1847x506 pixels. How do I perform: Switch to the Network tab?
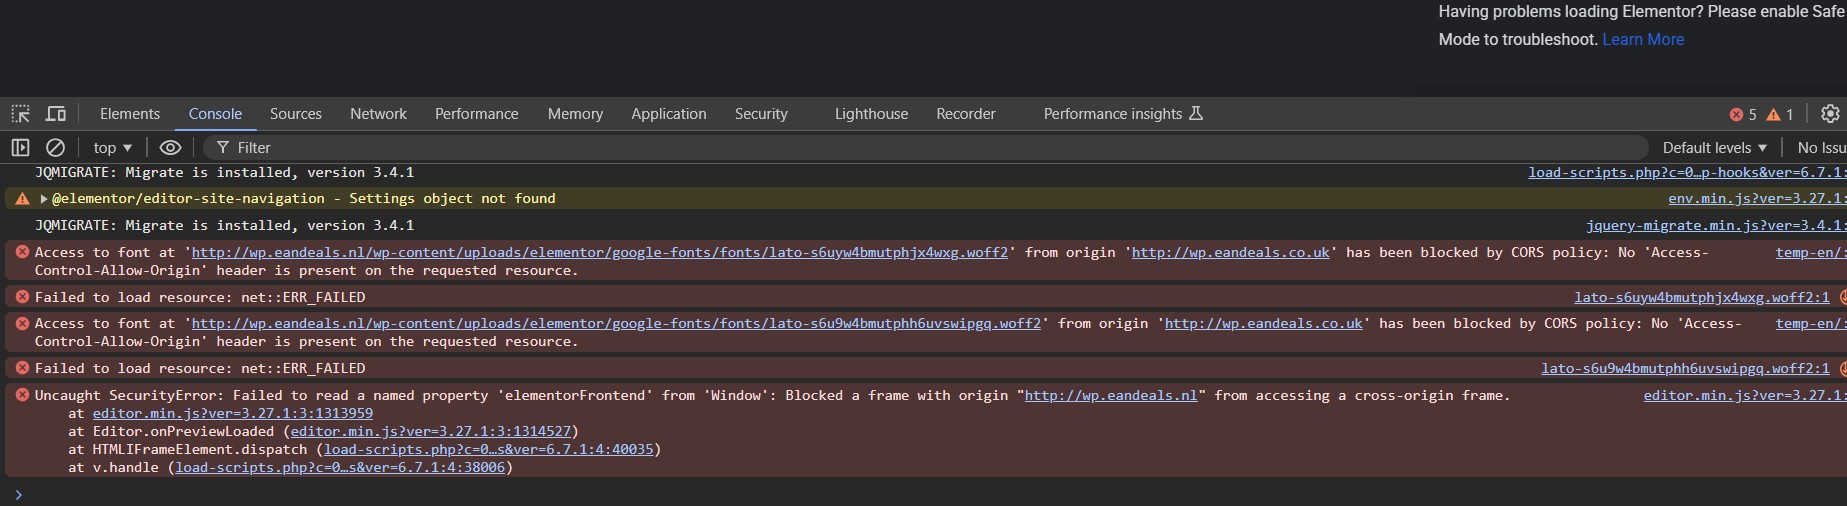coord(378,114)
